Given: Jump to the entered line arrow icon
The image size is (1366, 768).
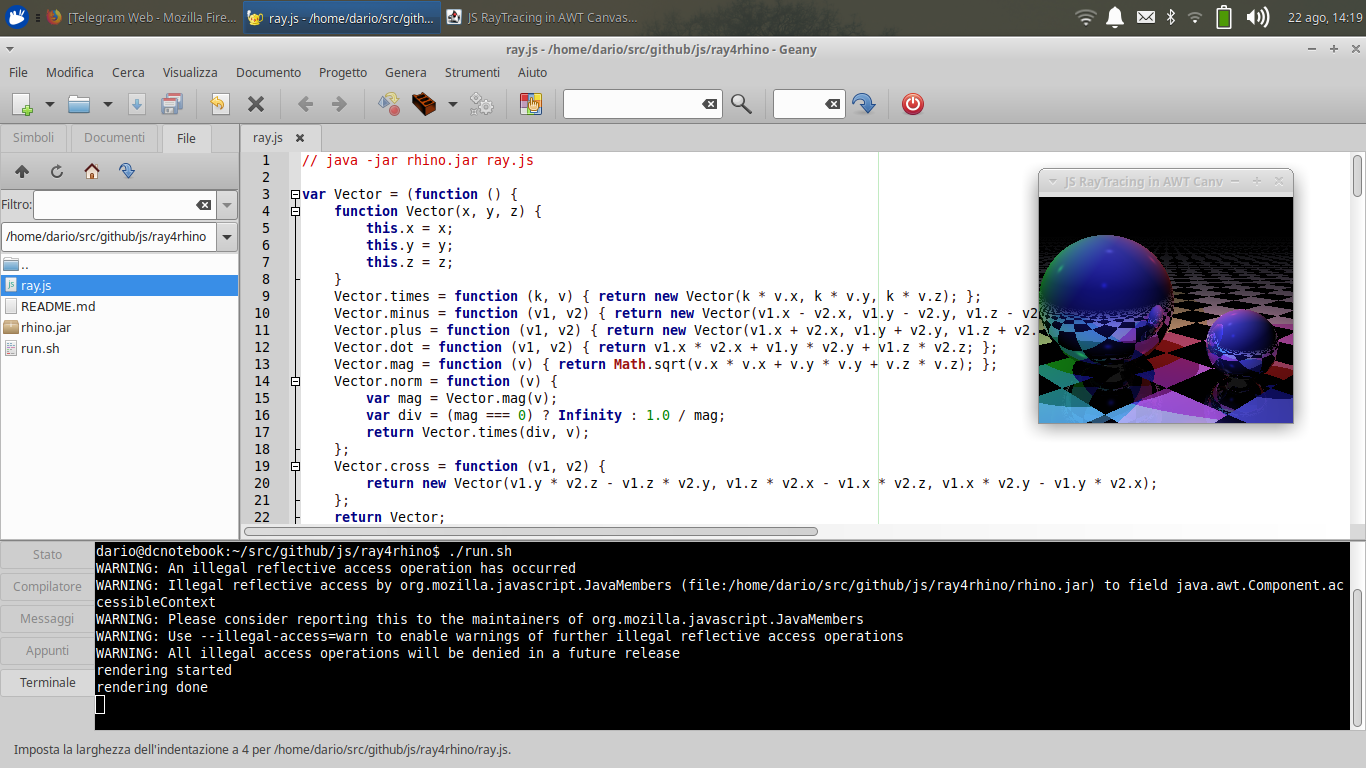Looking at the screenshot, I should (x=863, y=104).
